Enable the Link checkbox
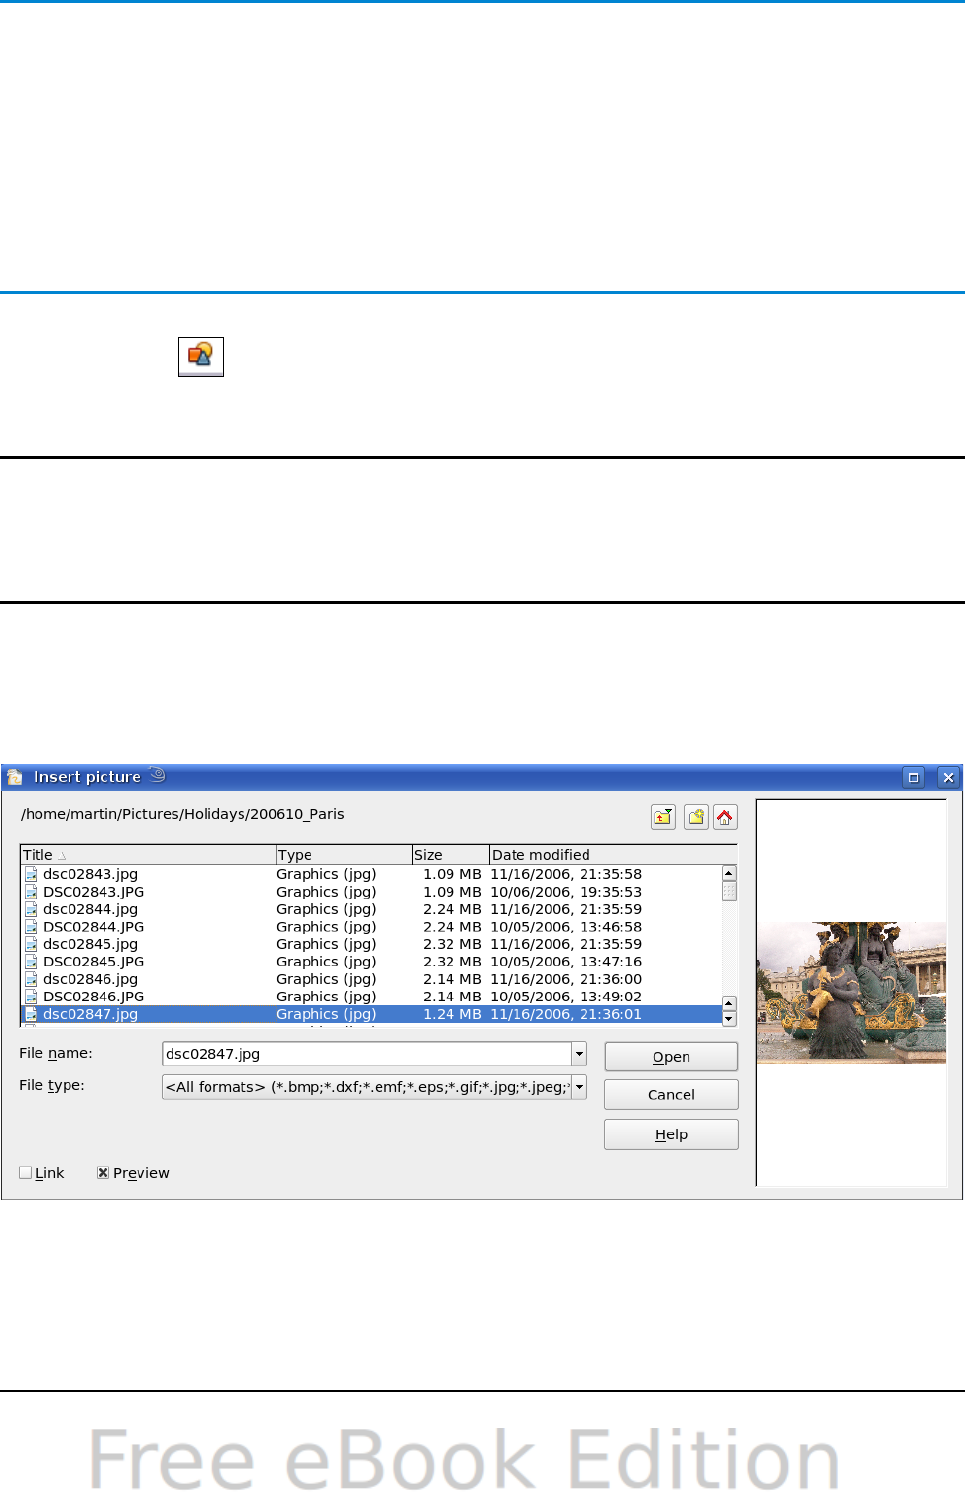 pos(26,1173)
